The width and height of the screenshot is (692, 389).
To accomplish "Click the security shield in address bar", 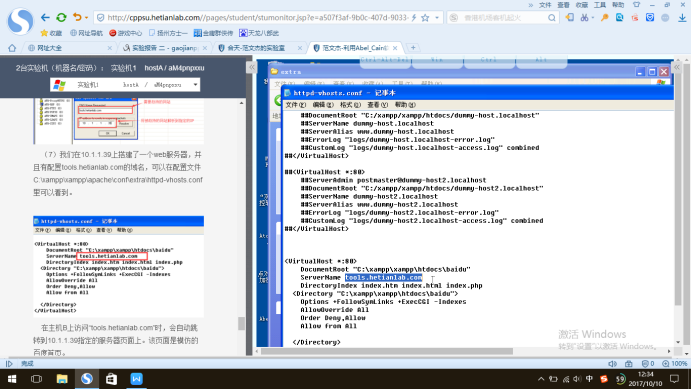I will pyautogui.click(x=101, y=18).
